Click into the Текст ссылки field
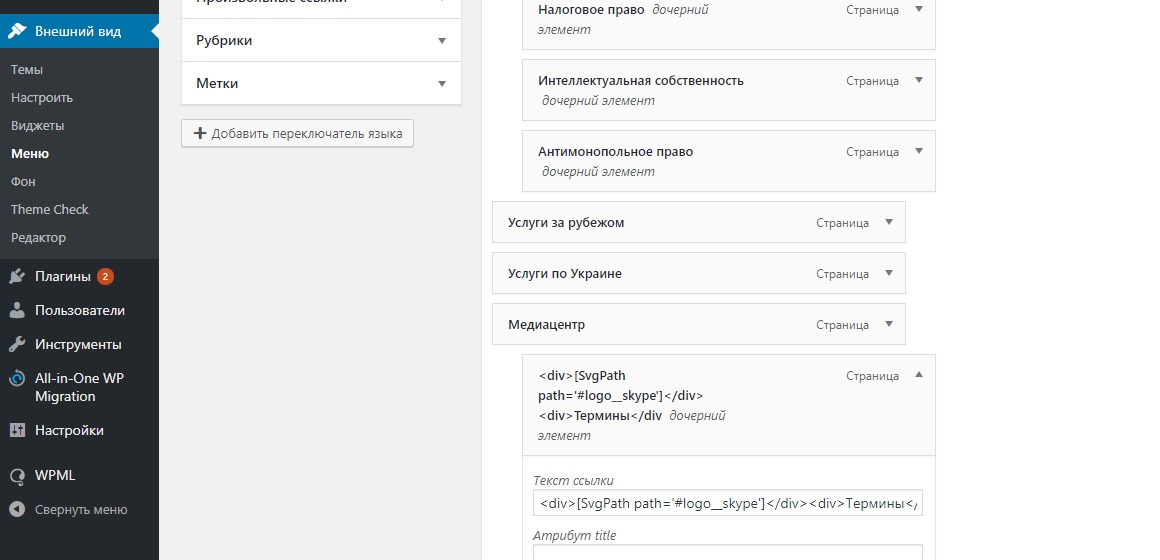This screenshot has width=1160, height=560. (x=727, y=503)
